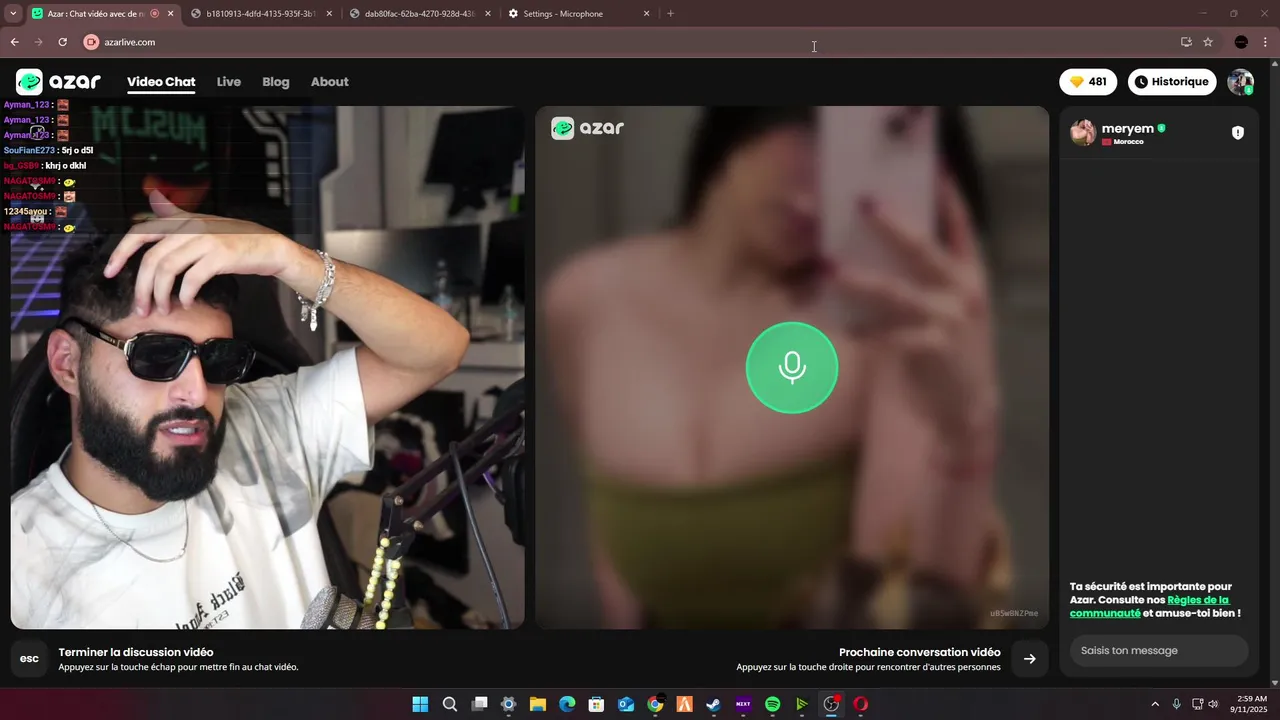Click the username meryem

coord(1128,129)
